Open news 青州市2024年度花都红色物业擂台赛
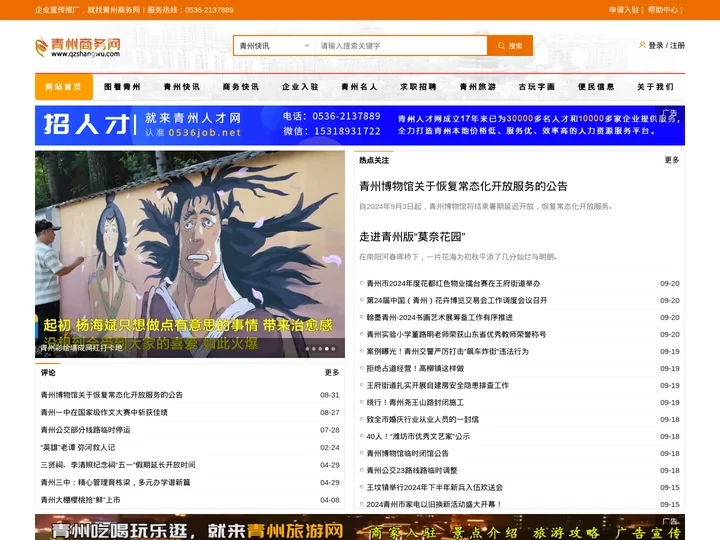The width and height of the screenshot is (720, 540). pyautogui.click(x=453, y=284)
